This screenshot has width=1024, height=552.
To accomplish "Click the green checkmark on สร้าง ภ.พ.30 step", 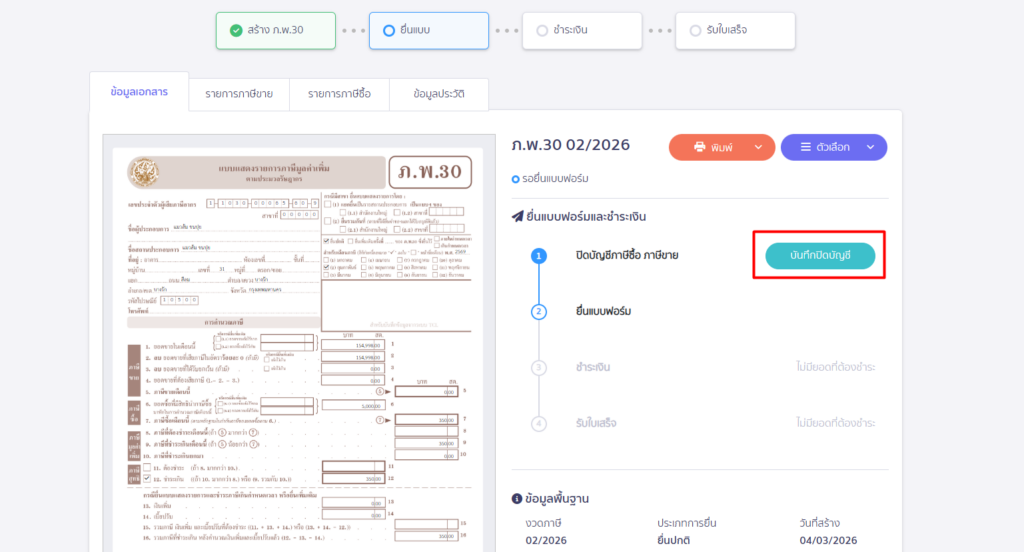I will coord(235,31).
